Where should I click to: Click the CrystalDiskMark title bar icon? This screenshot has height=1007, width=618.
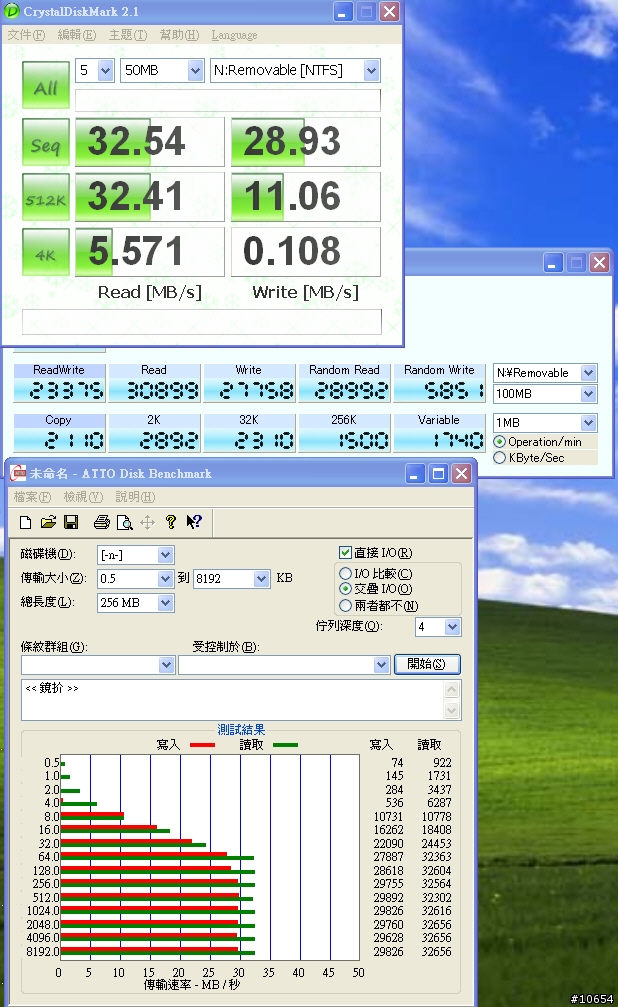12,11
